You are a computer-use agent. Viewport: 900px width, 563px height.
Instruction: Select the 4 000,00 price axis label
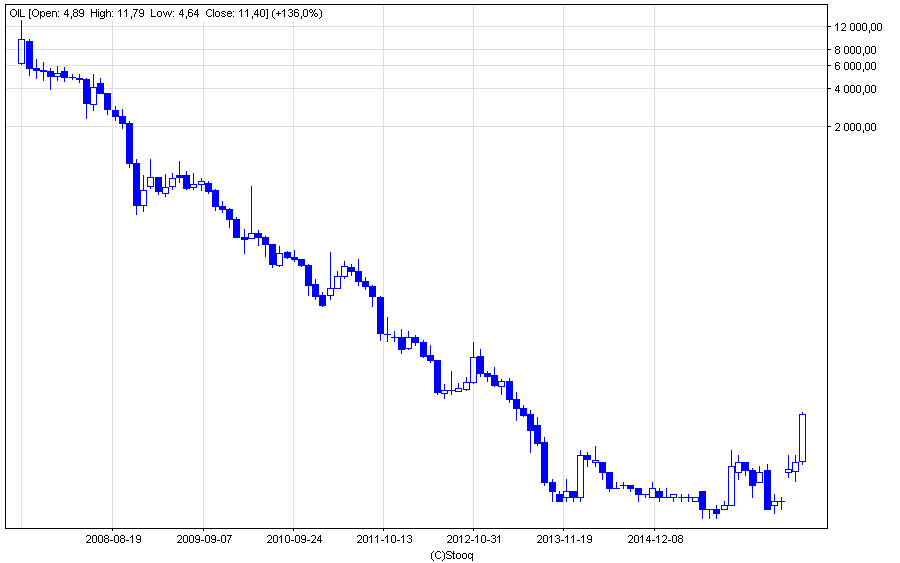(855, 89)
